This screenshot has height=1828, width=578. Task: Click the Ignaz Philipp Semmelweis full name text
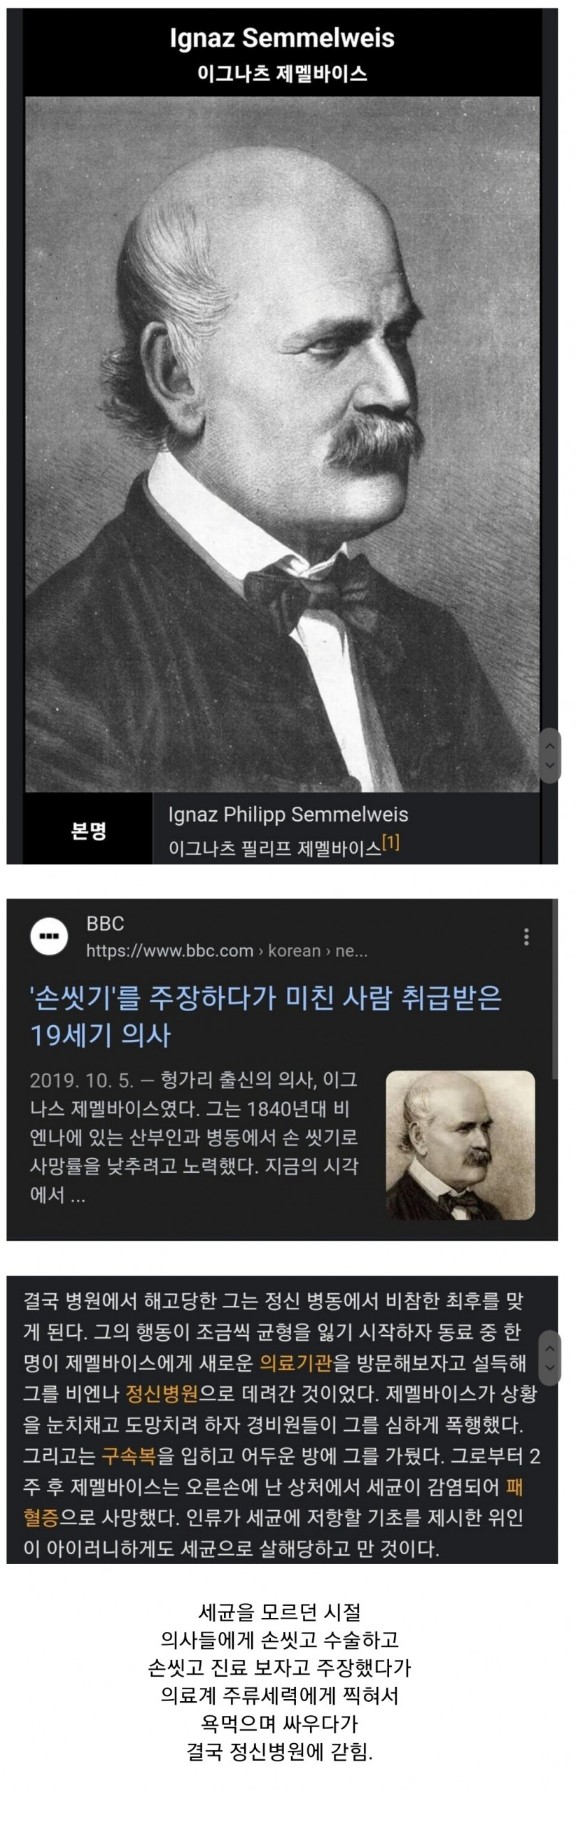289,814
